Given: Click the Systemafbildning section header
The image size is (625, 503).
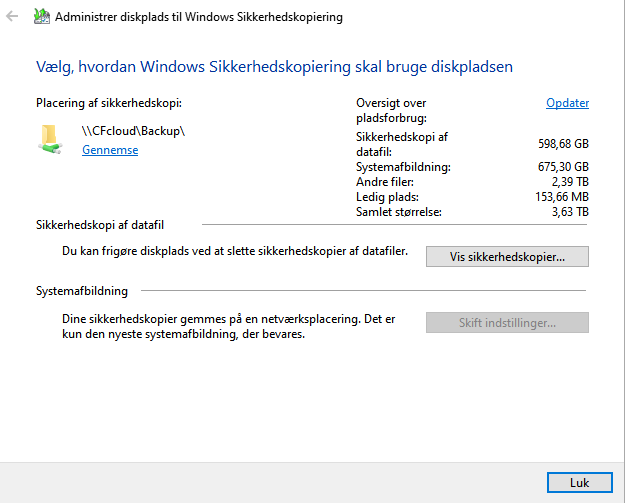Looking at the screenshot, I should tap(82, 291).
